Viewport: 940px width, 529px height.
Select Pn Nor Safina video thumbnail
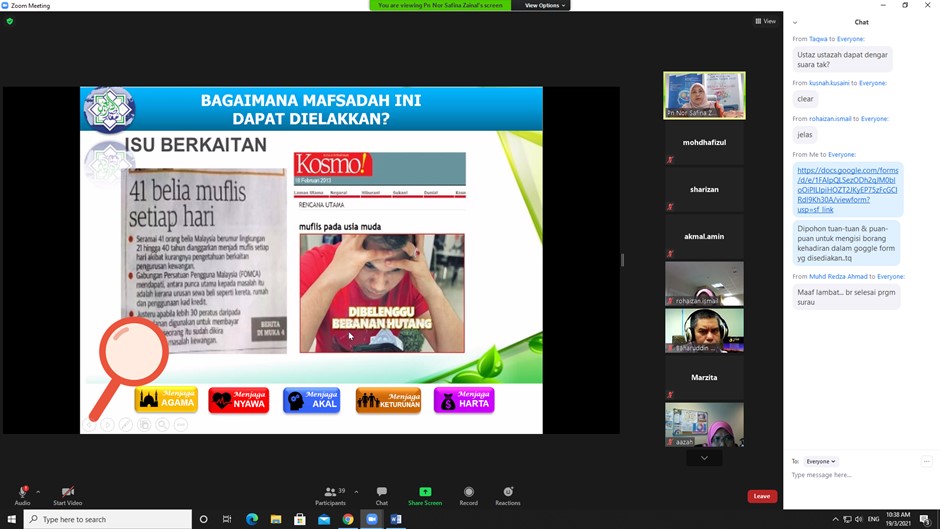pos(704,95)
